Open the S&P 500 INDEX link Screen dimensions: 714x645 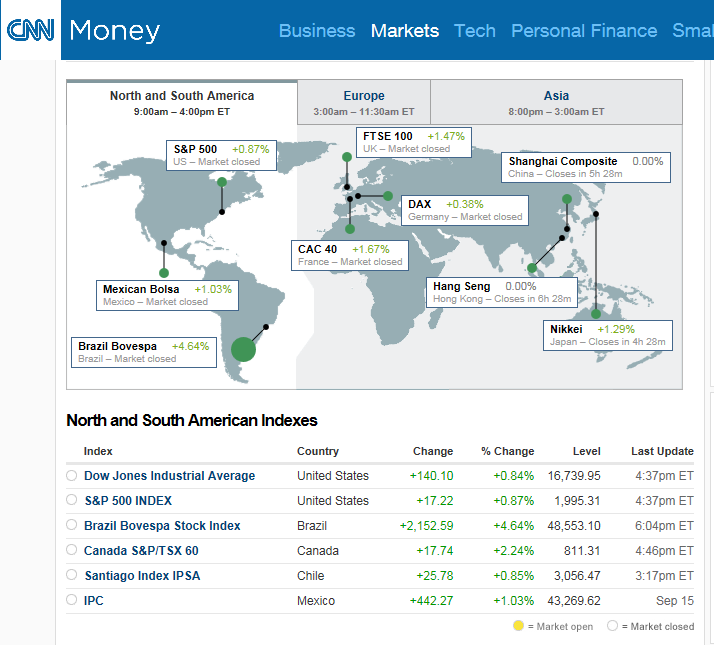tap(128, 501)
